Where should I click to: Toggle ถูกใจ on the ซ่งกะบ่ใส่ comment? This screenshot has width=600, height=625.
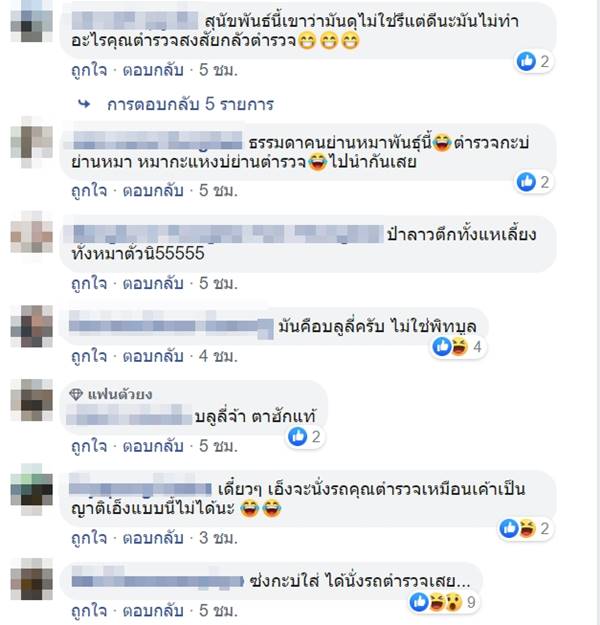(89, 610)
